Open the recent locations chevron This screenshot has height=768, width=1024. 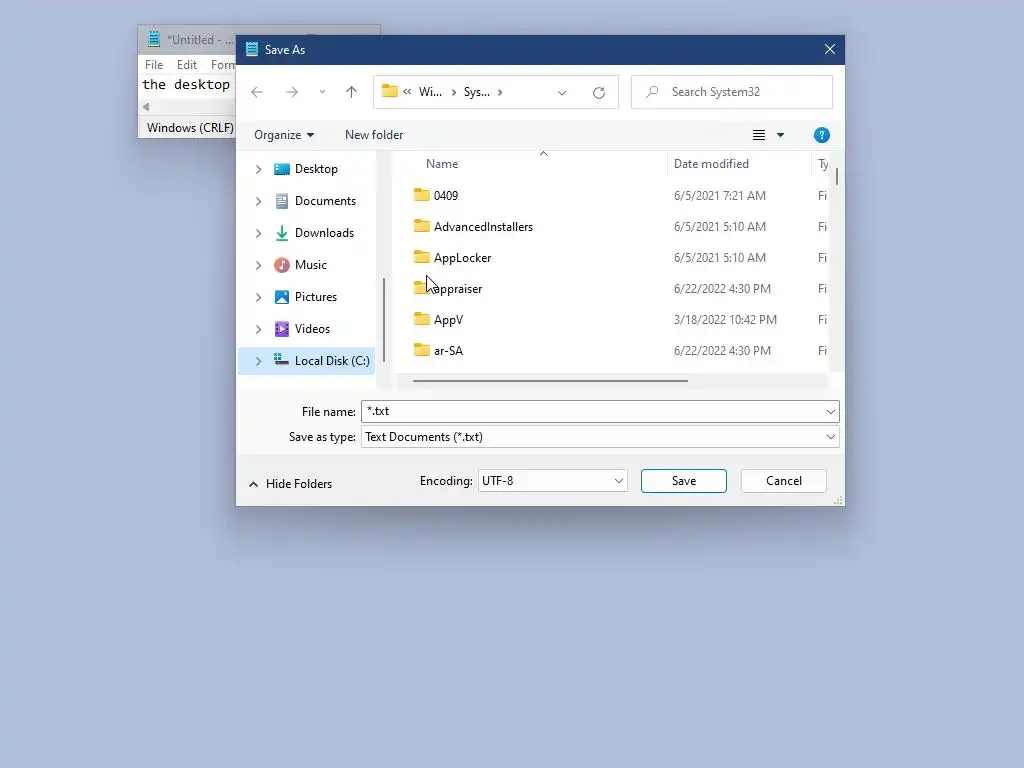(322, 92)
